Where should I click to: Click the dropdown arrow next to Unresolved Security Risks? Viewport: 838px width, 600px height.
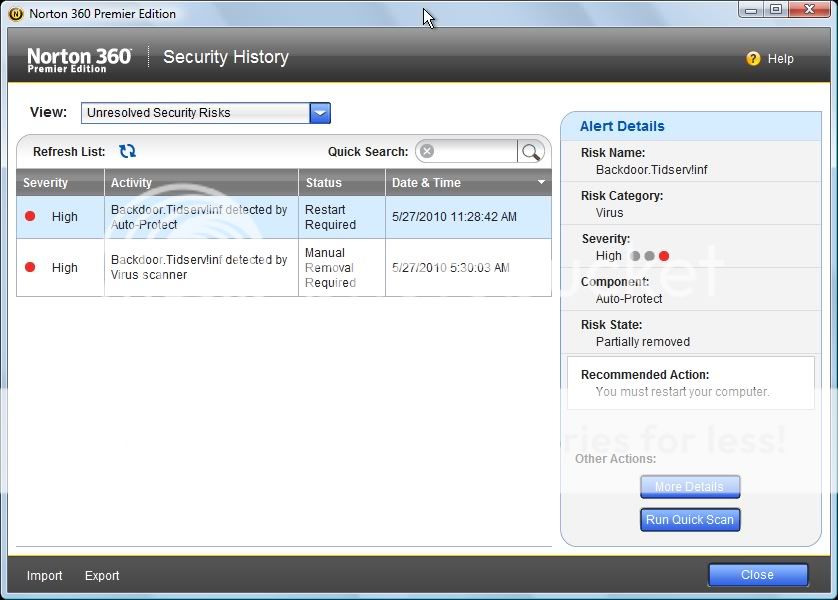coord(319,112)
